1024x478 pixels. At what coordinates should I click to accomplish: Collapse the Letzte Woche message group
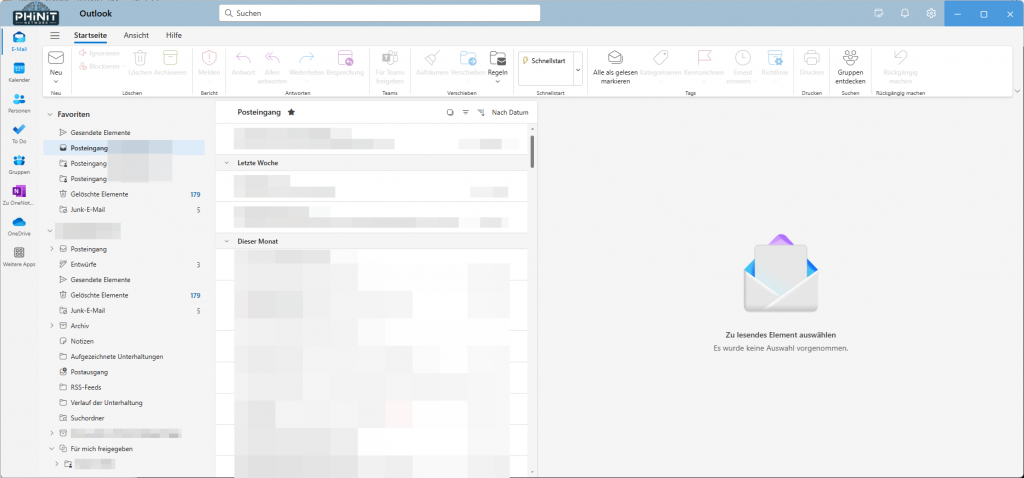(x=228, y=162)
